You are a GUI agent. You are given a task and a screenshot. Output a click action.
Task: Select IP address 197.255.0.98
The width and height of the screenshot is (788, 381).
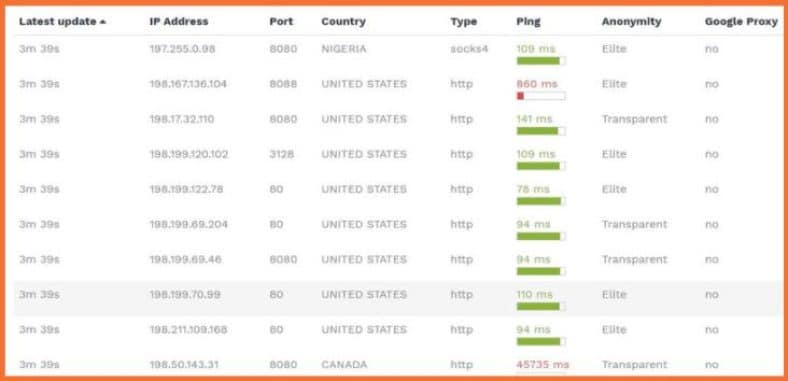(x=182, y=49)
